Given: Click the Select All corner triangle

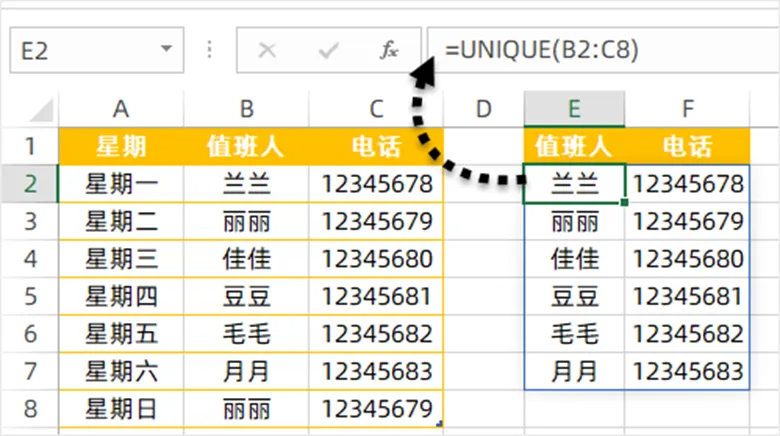Looking at the screenshot, I should pyautogui.click(x=38, y=109).
